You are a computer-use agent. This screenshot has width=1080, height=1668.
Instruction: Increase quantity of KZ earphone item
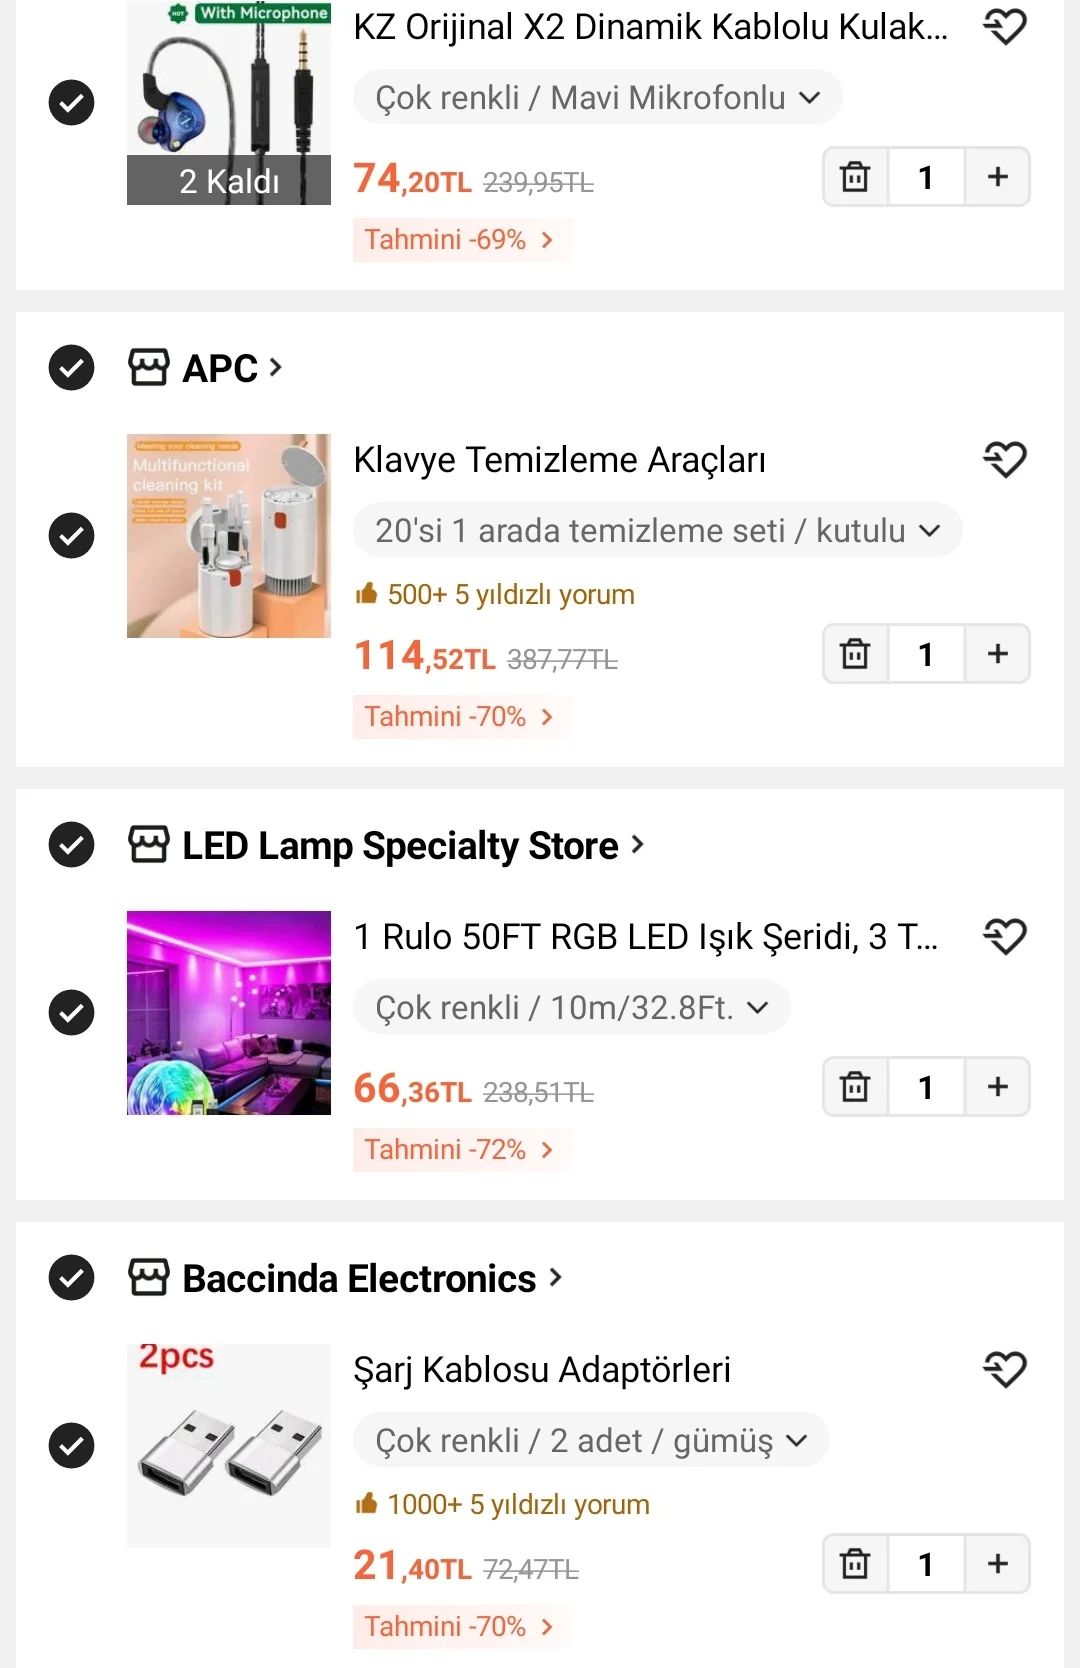click(x=997, y=177)
